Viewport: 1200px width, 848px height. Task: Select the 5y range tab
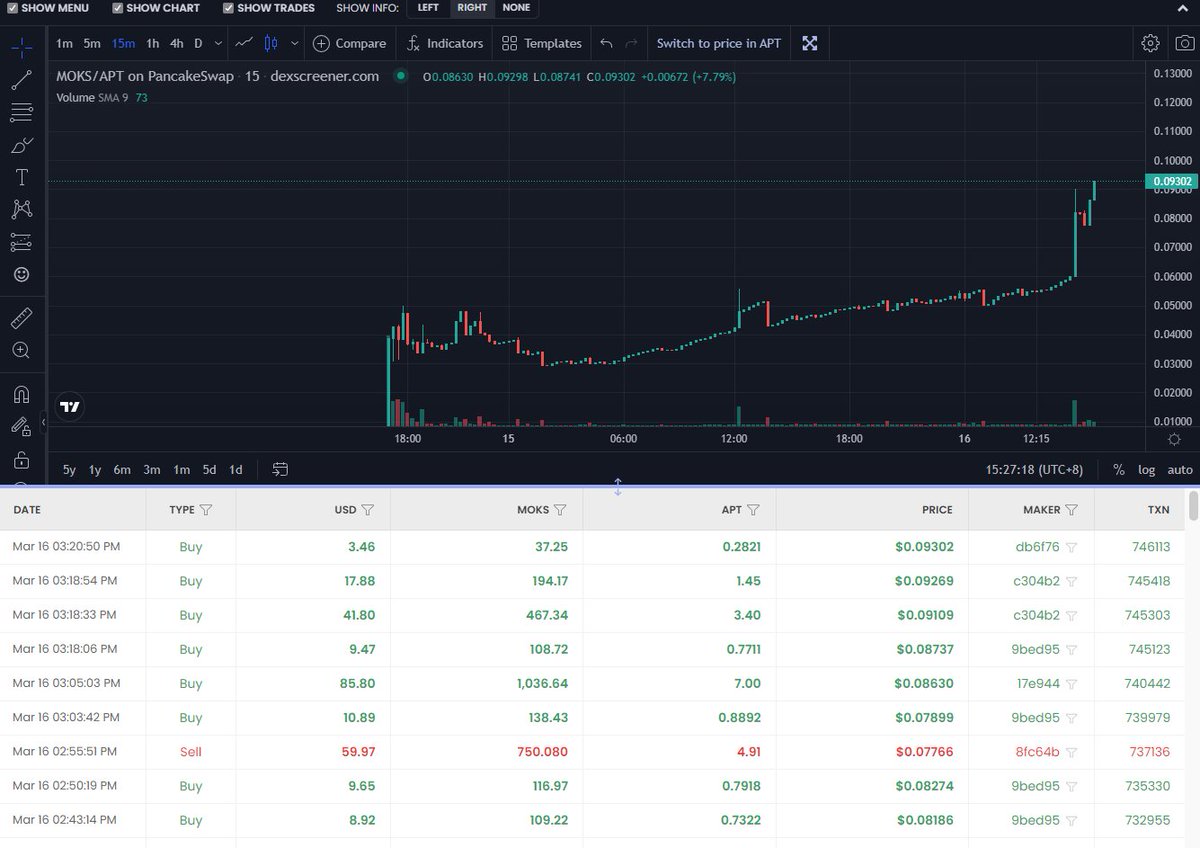click(x=68, y=469)
